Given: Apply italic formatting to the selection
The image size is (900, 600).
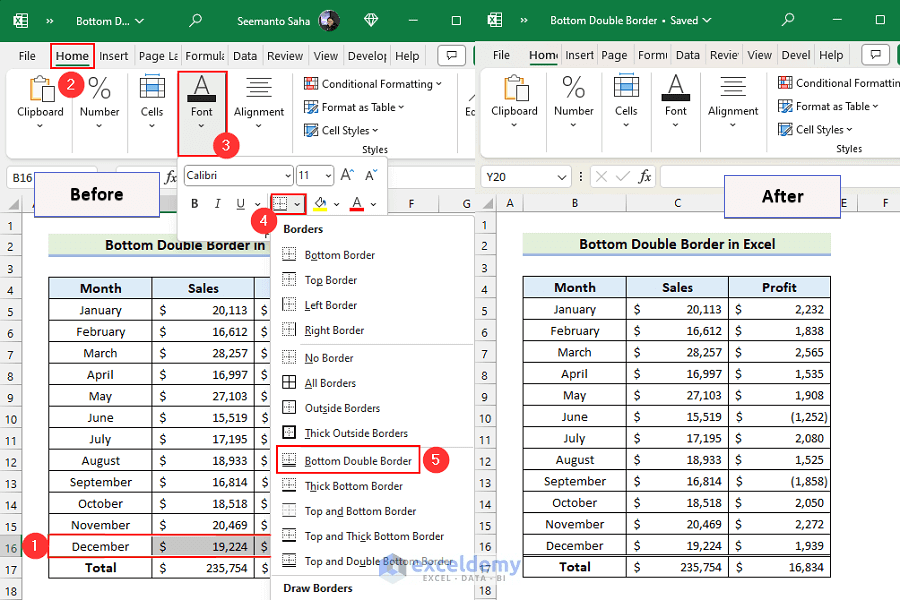Looking at the screenshot, I should [217, 203].
